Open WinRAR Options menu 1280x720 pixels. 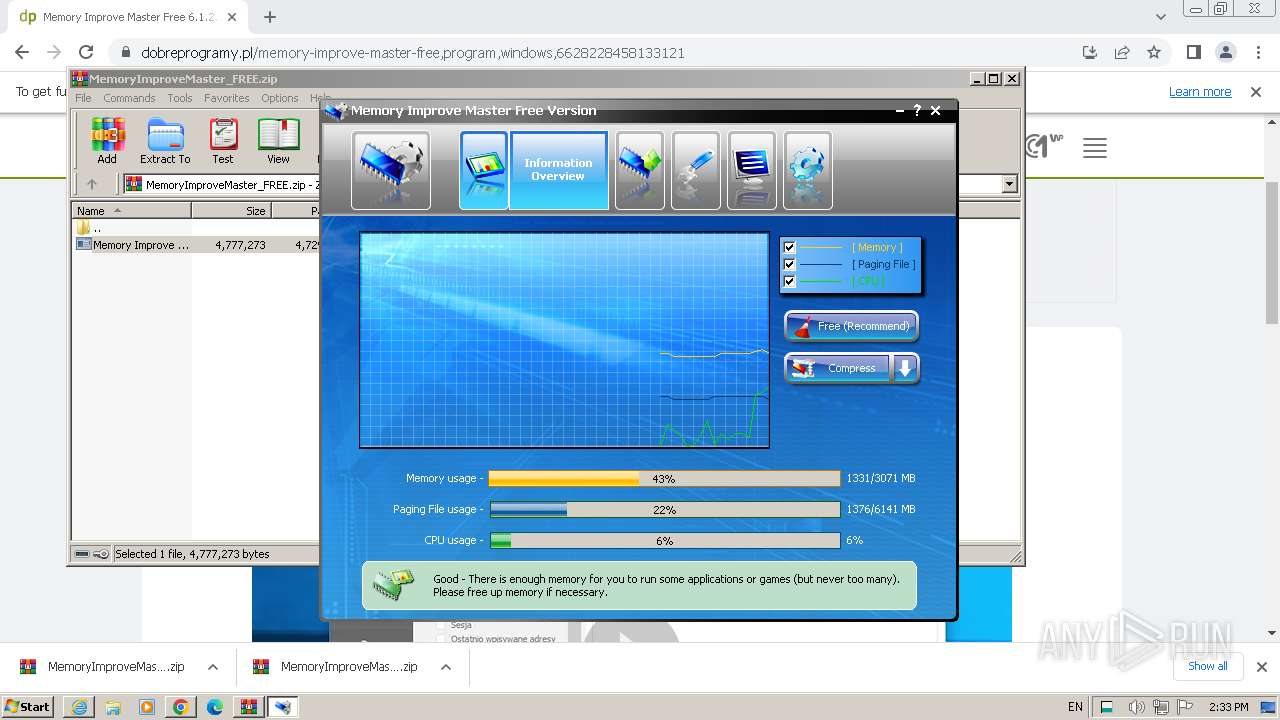pos(280,98)
